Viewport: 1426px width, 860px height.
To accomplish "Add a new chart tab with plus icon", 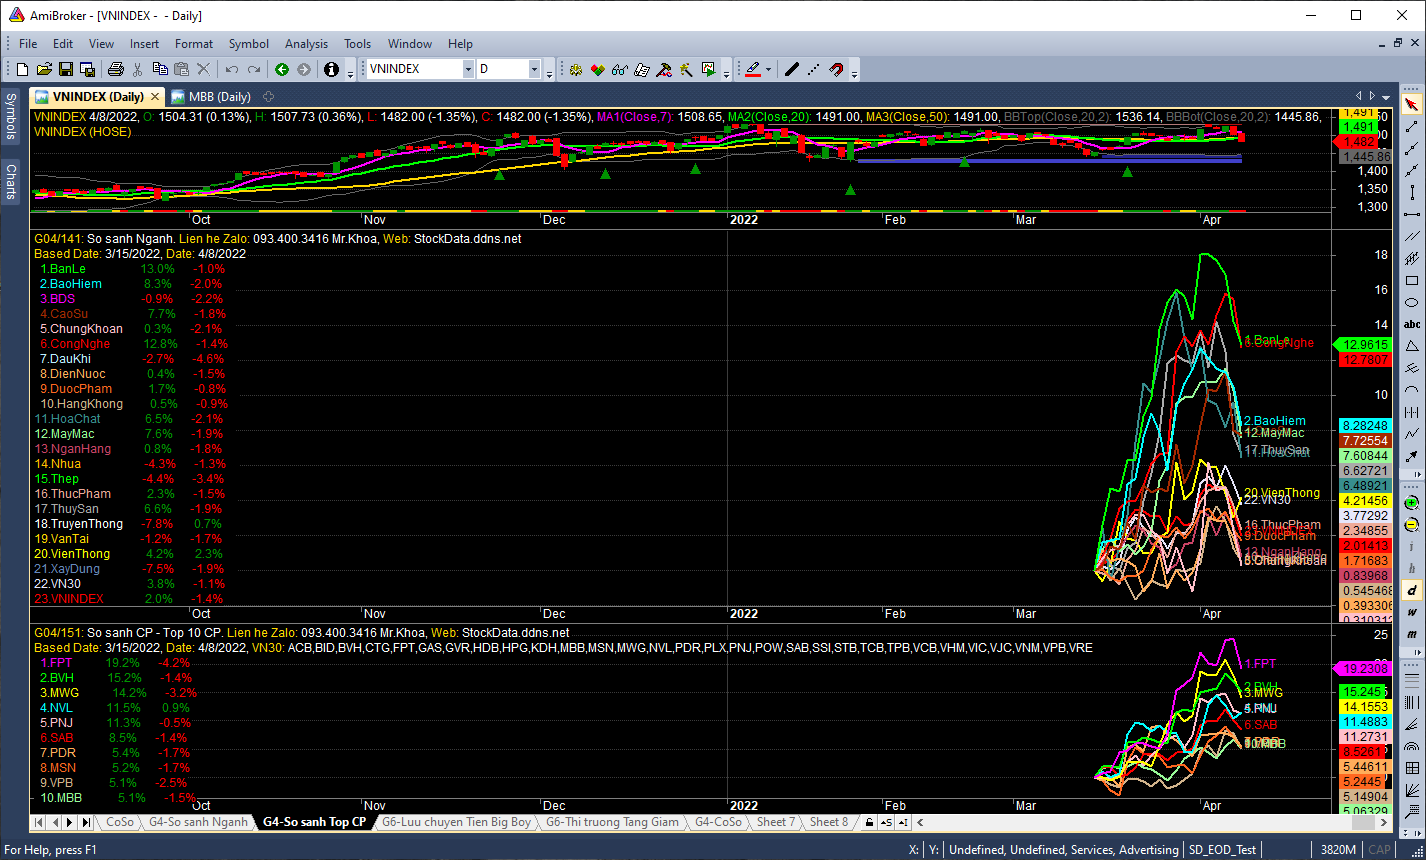I will coord(267,97).
